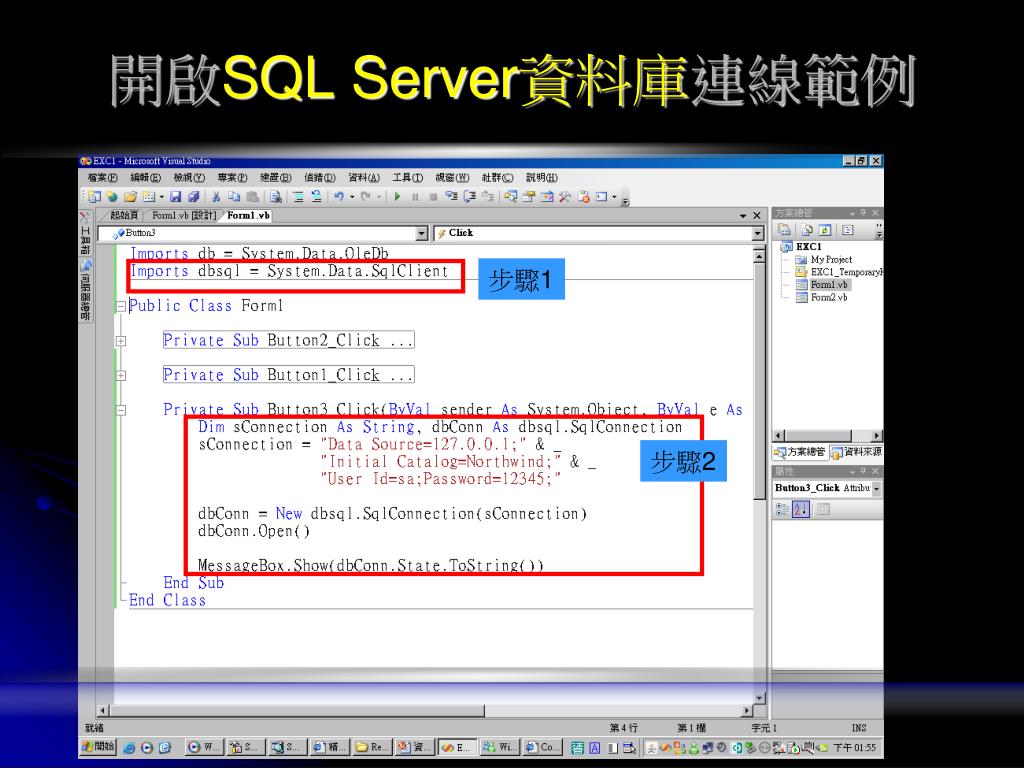Click the Toolbox wrench icon in toolbar
1024x768 pixels.
pos(565,197)
